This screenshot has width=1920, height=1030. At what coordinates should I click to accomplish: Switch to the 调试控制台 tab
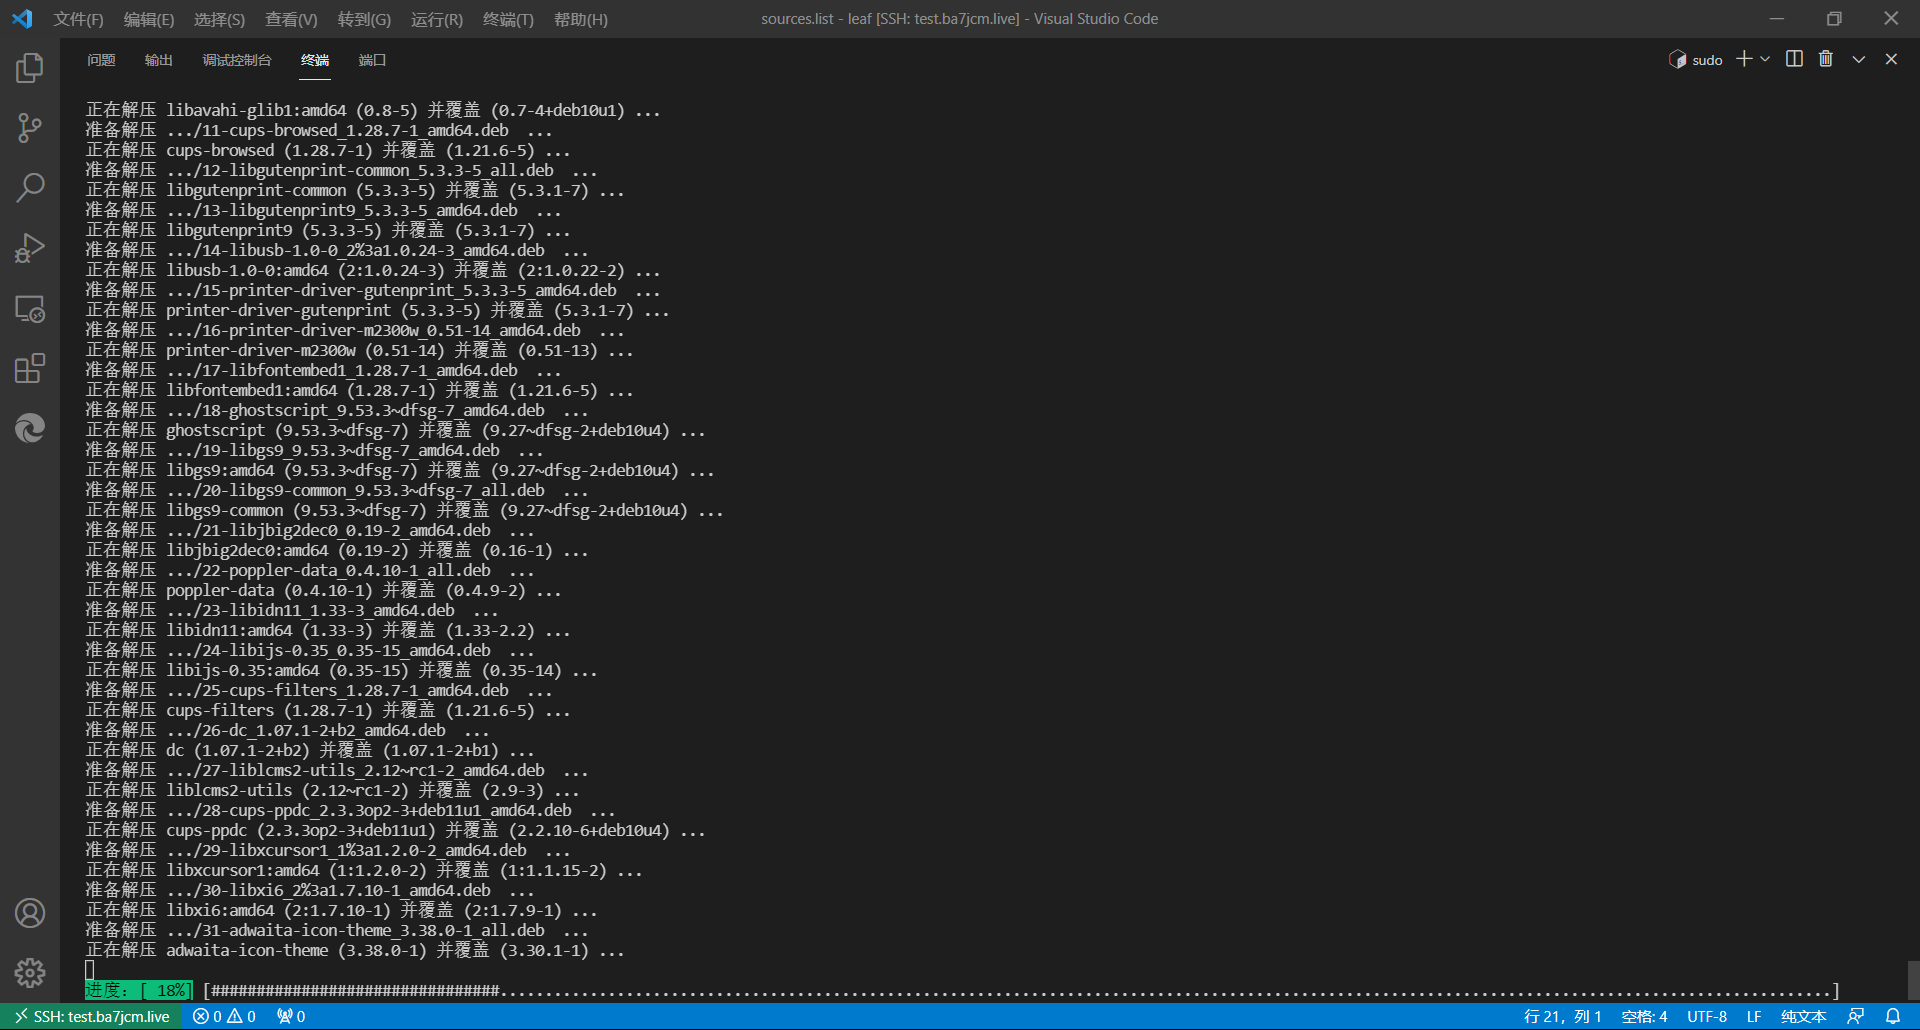pyautogui.click(x=237, y=60)
